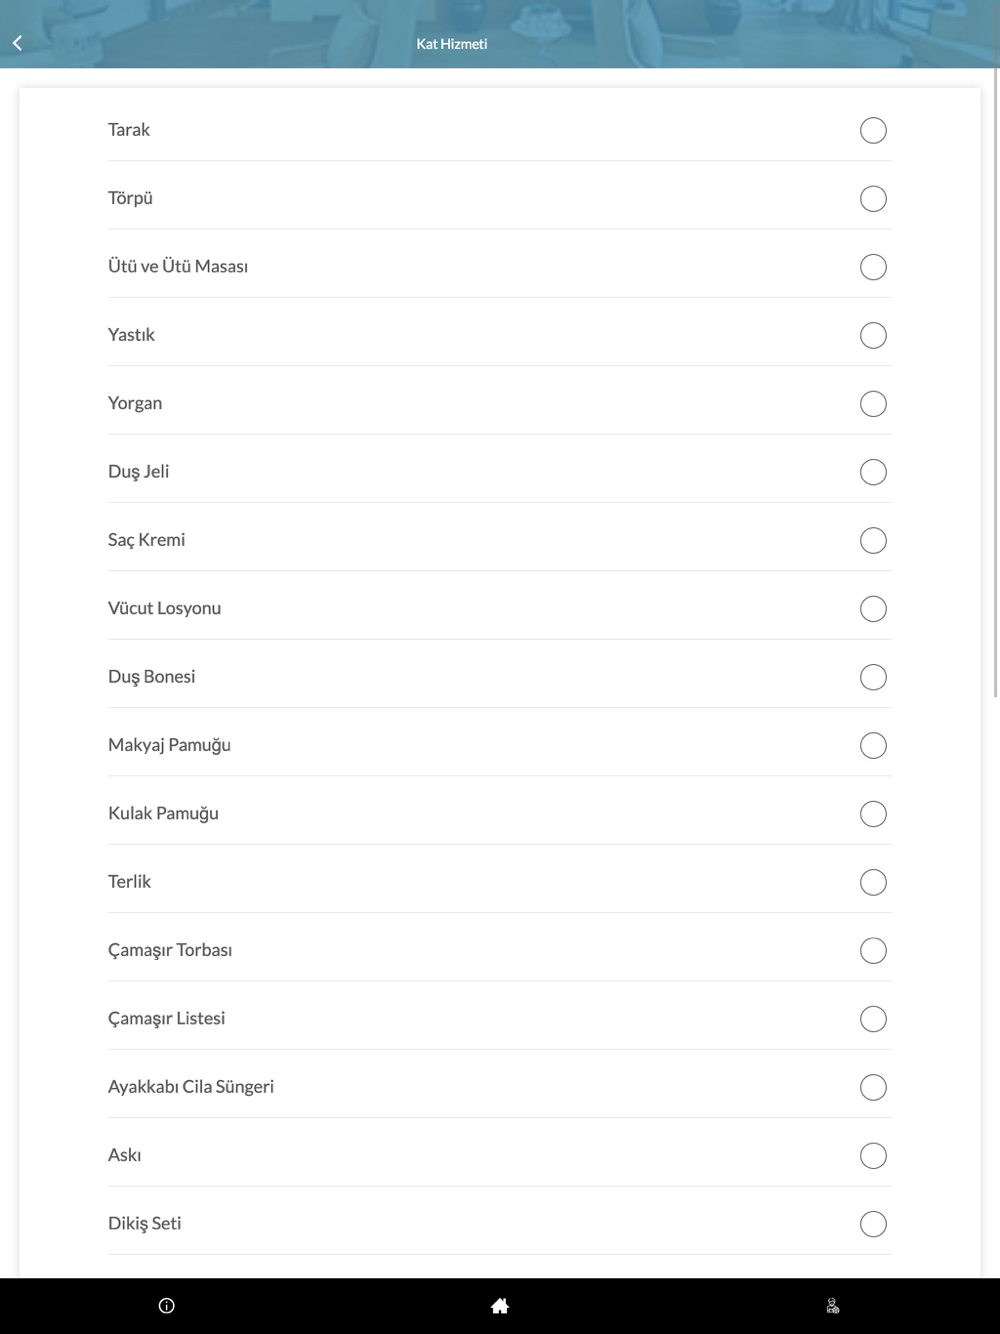
Task: Select the Ayakkabı Cila Süngeri radio button
Action: click(873, 1087)
